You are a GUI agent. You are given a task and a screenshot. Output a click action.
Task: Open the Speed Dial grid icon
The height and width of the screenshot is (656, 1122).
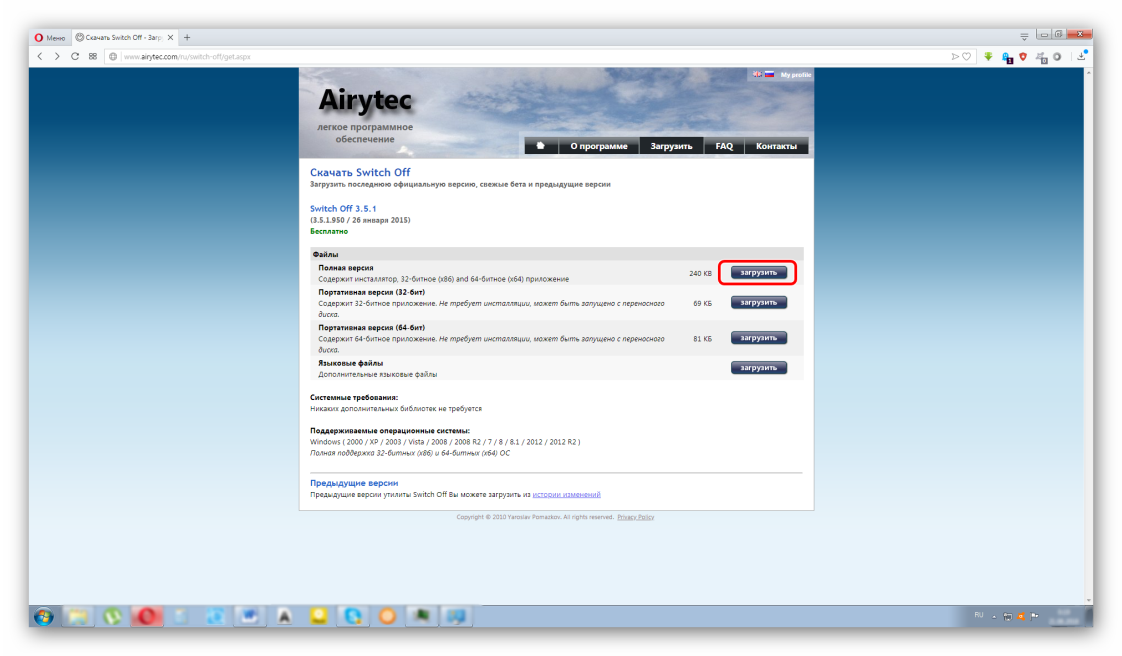click(x=93, y=57)
